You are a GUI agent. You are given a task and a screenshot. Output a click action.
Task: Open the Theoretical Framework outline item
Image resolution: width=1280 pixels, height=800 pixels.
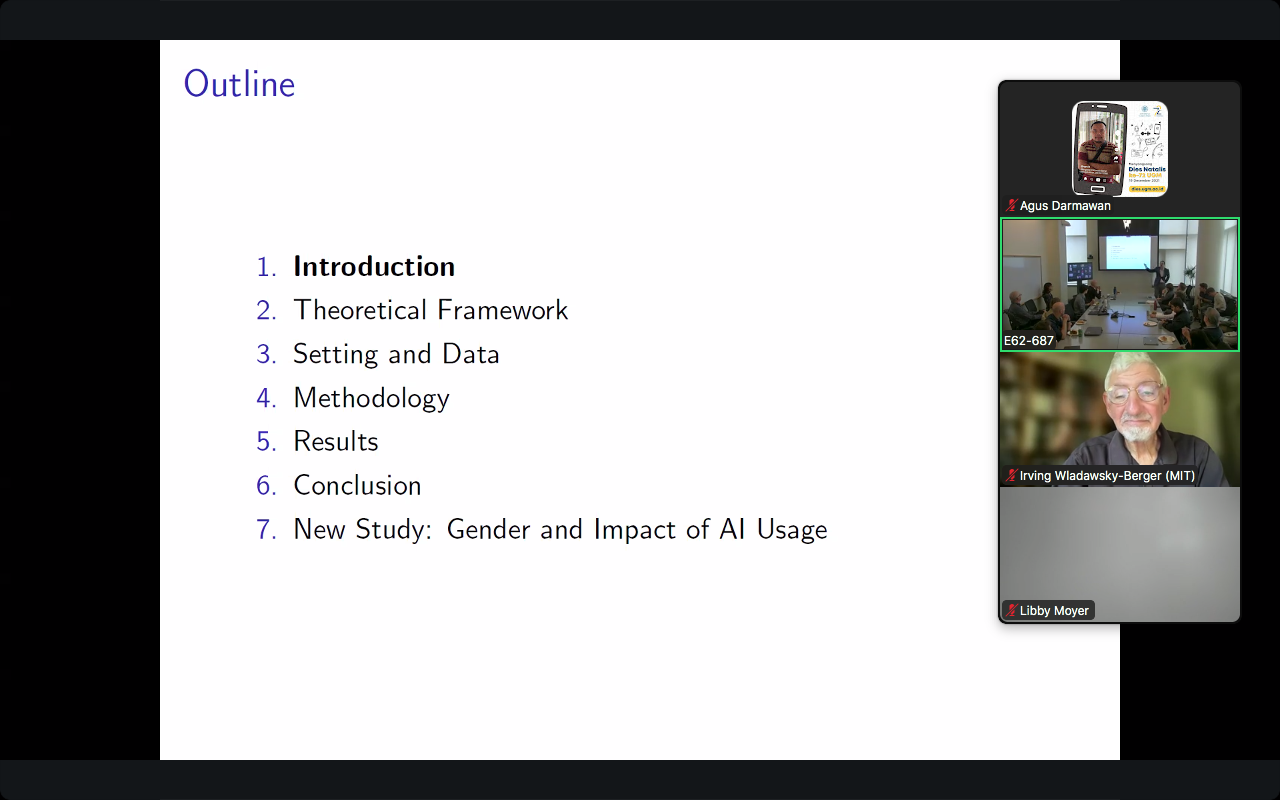tap(430, 310)
